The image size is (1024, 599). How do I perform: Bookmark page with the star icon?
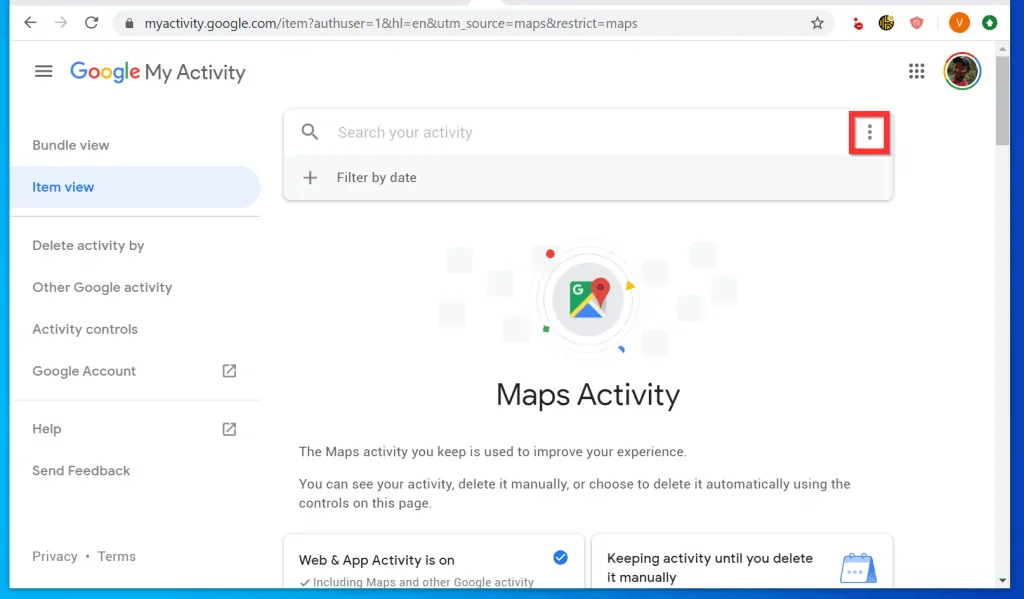coord(817,24)
